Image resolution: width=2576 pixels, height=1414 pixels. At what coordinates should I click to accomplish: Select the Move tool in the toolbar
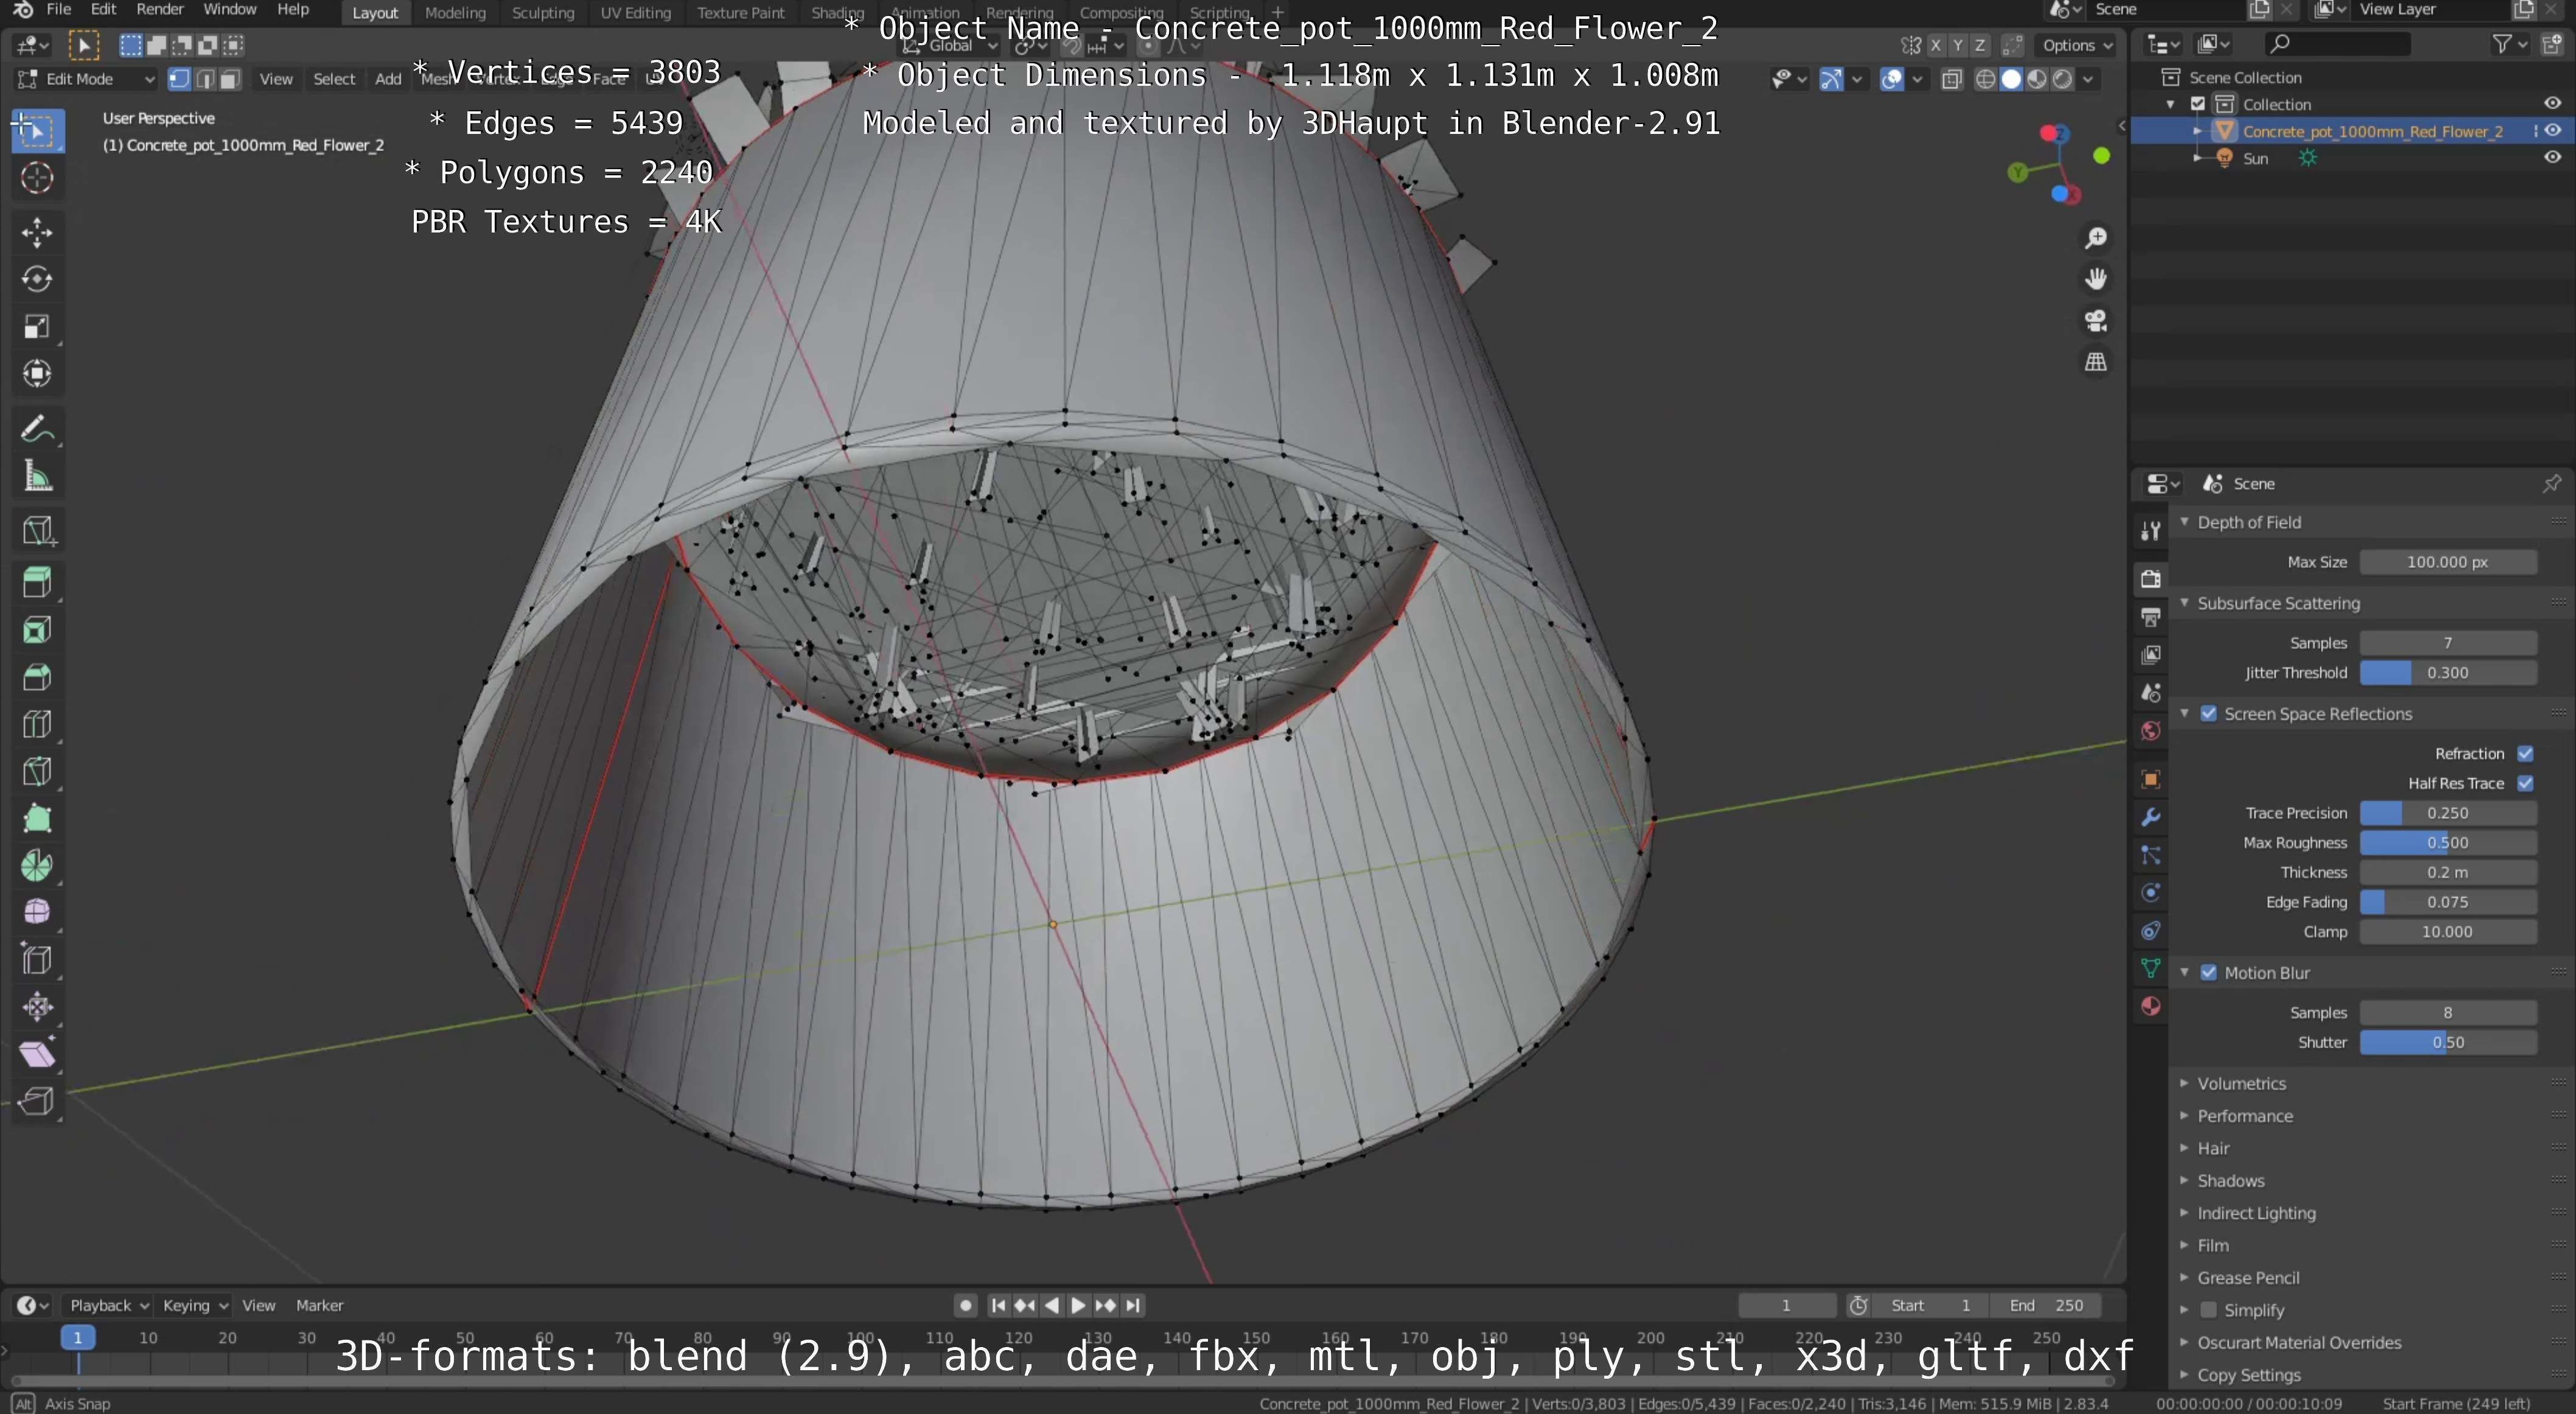pos(37,232)
